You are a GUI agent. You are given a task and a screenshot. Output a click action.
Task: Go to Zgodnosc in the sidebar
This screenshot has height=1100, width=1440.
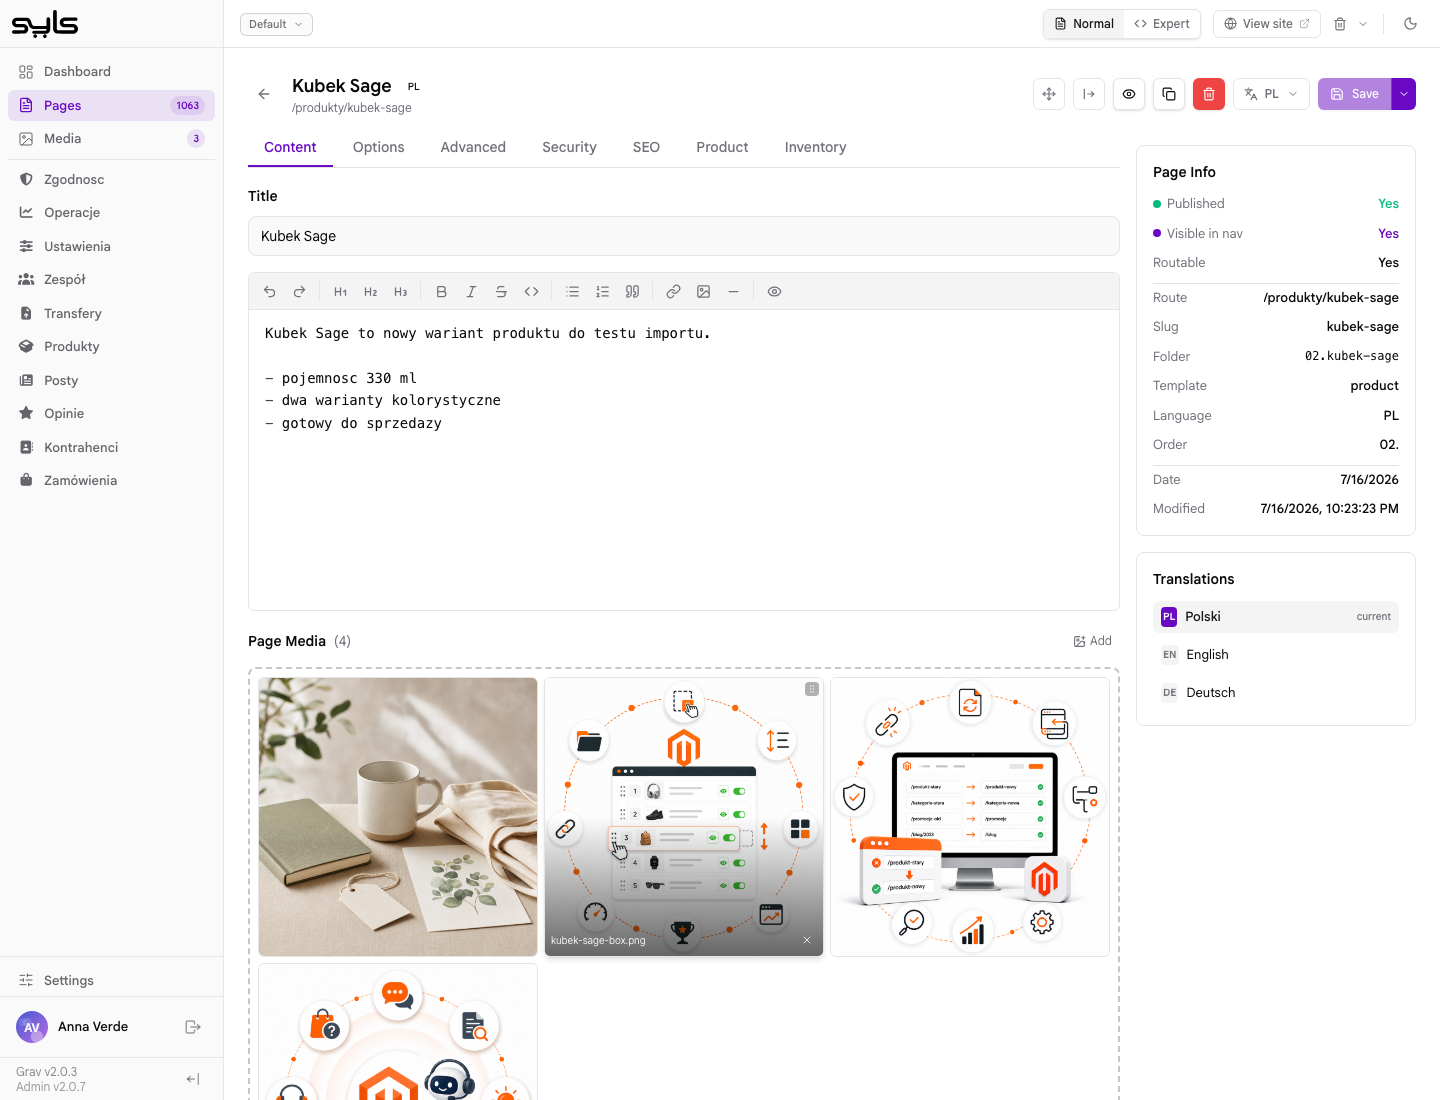tap(111, 180)
